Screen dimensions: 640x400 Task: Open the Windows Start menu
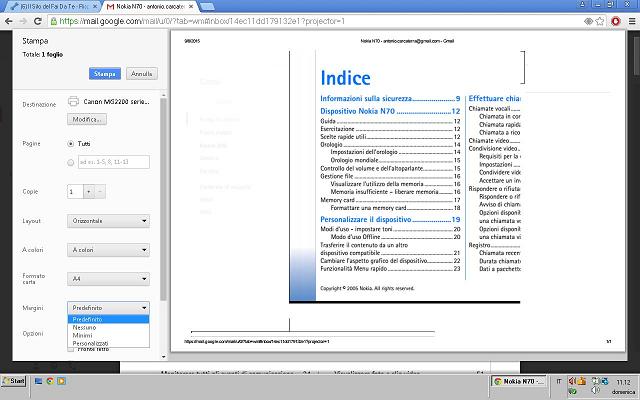tap(14, 381)
